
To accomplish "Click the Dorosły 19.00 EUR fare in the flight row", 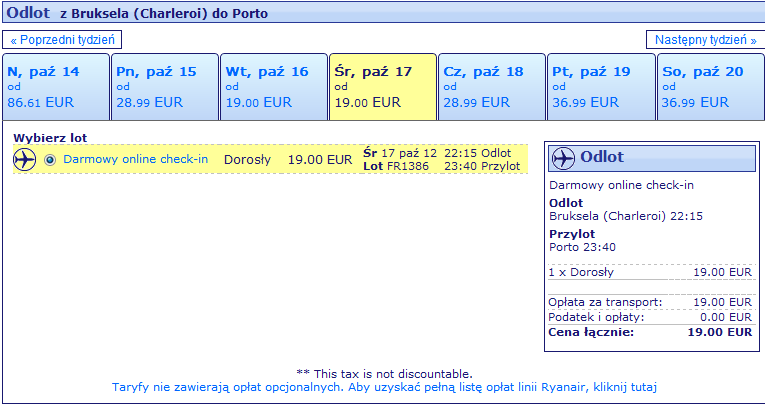I will [288, 160].
